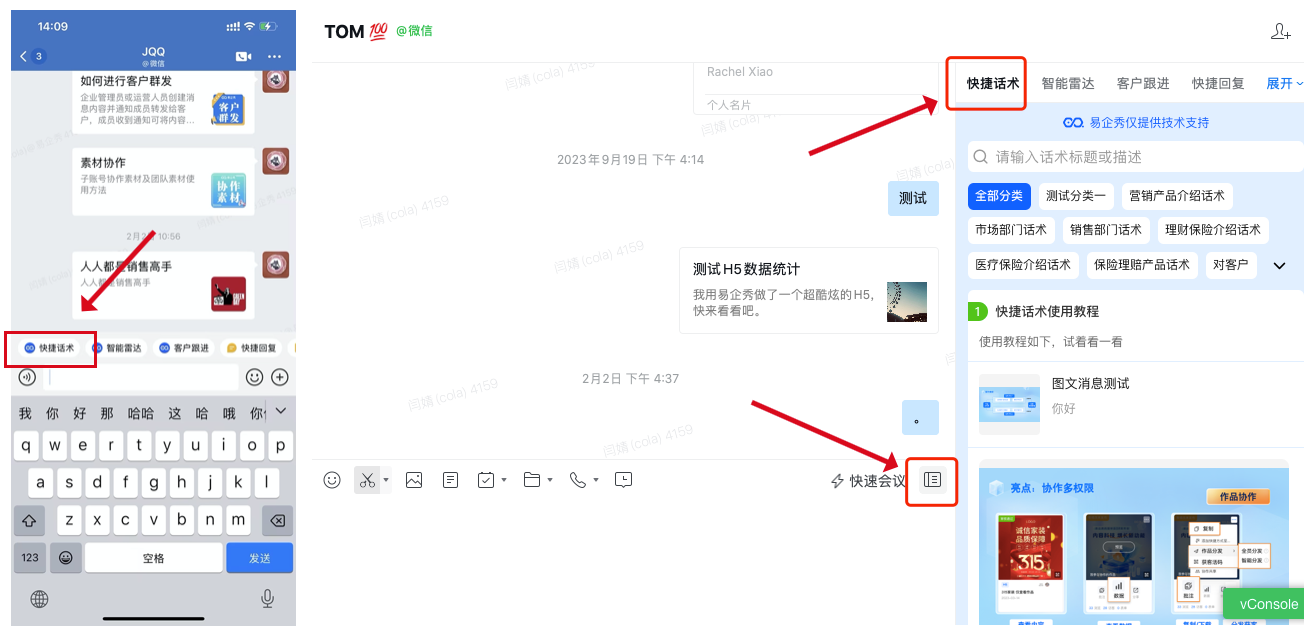Focus the phone chat message input field
Viewport: 1315px width, 637px height.
pos(142,377)
